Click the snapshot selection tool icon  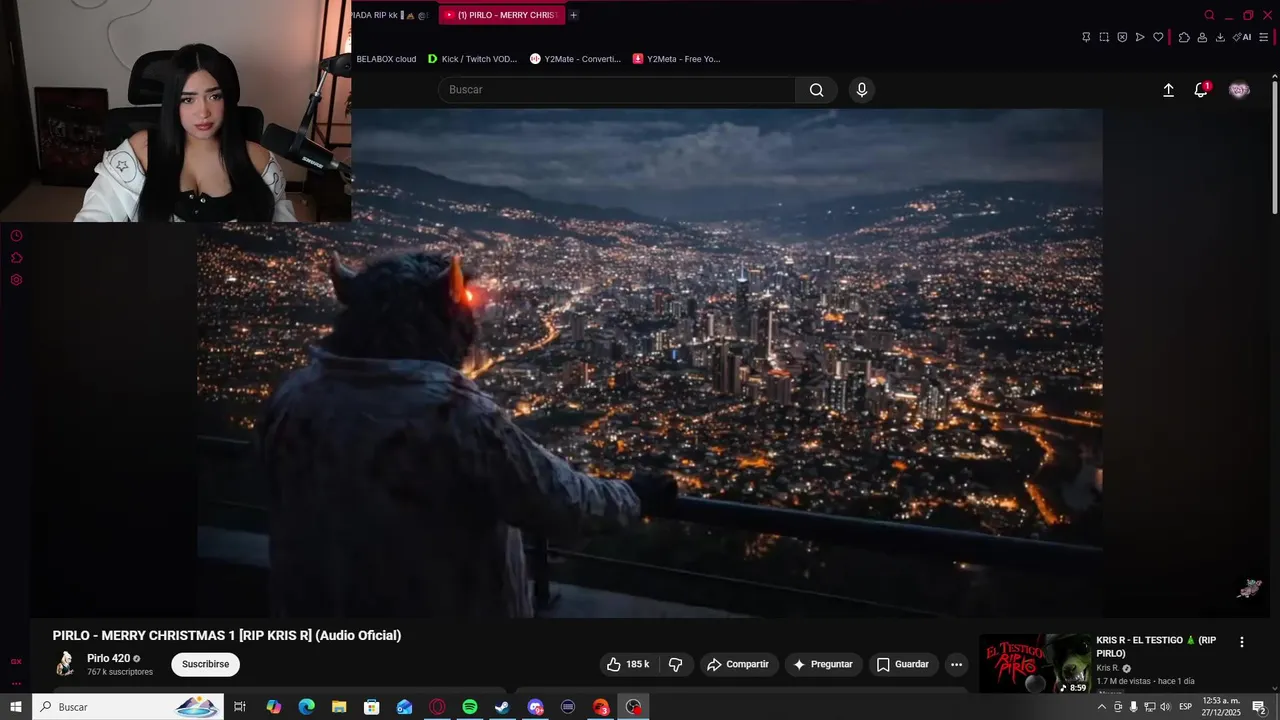coord(1104,37)
